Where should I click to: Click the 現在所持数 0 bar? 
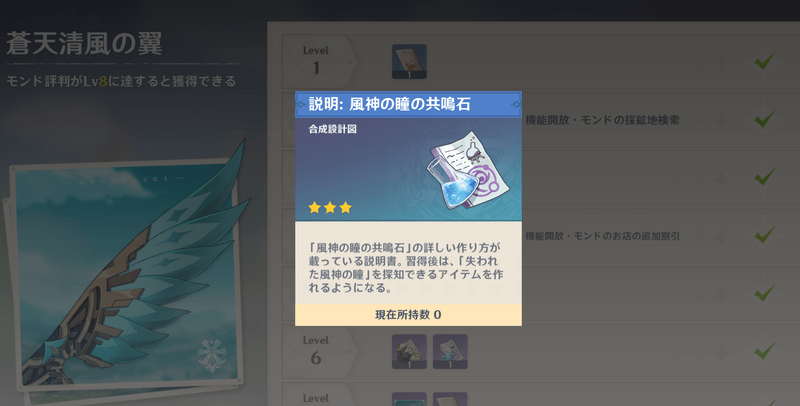(x=408, y=315)
